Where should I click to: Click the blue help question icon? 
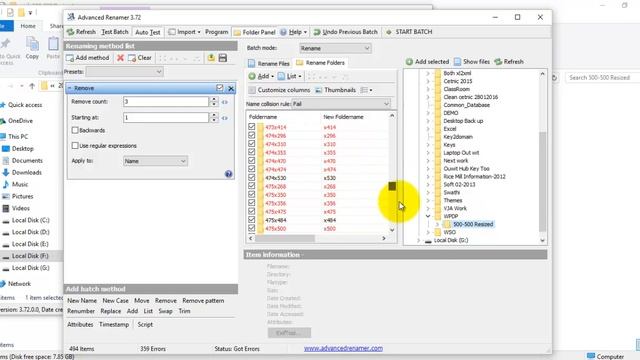click(x=229, y=174)
